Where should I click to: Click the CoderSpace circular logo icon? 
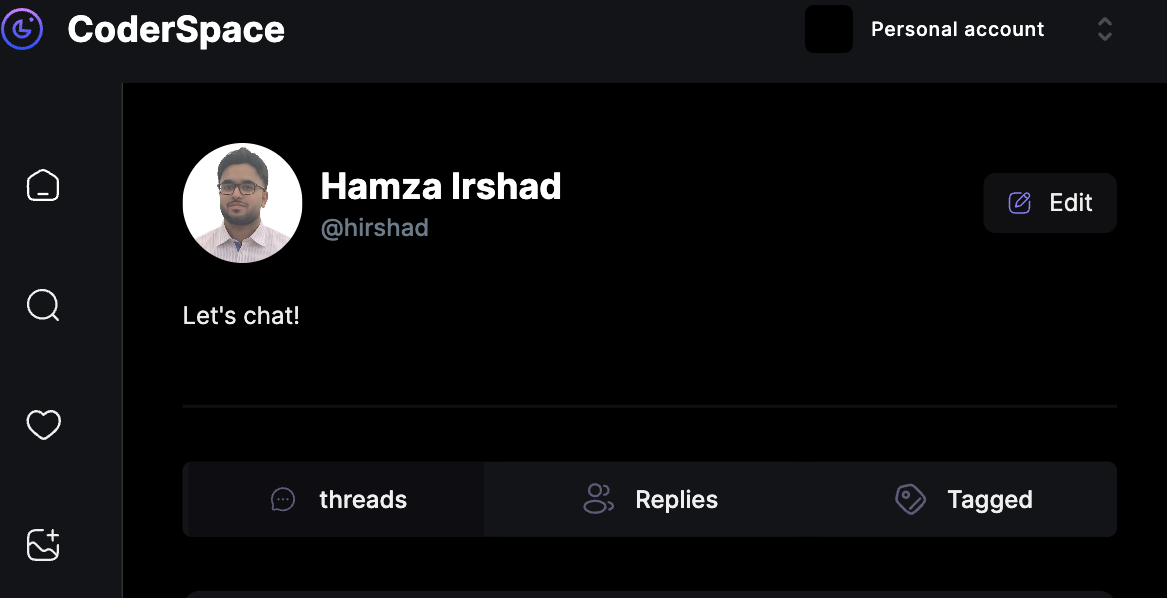[x=22, y=29]
